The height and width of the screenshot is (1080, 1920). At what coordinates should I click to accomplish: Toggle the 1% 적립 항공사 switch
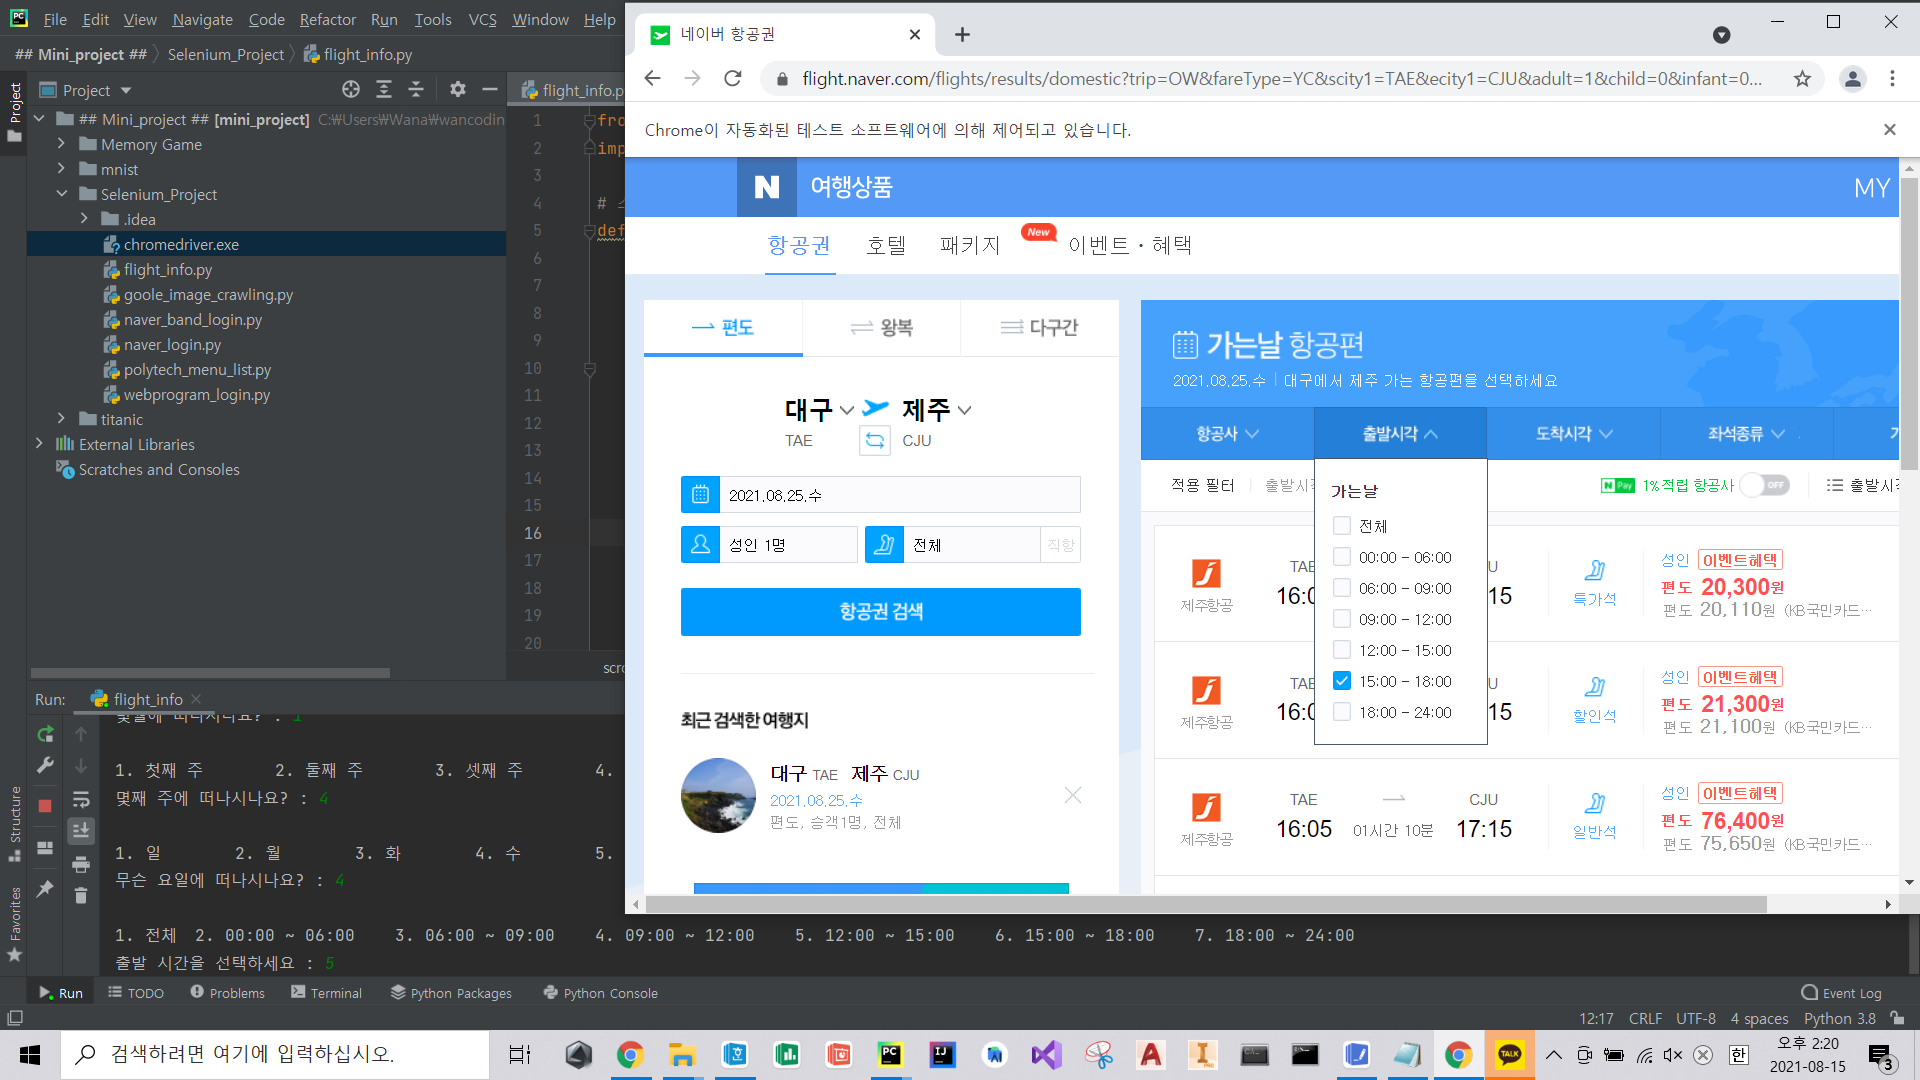click(x=1765, y=485)
